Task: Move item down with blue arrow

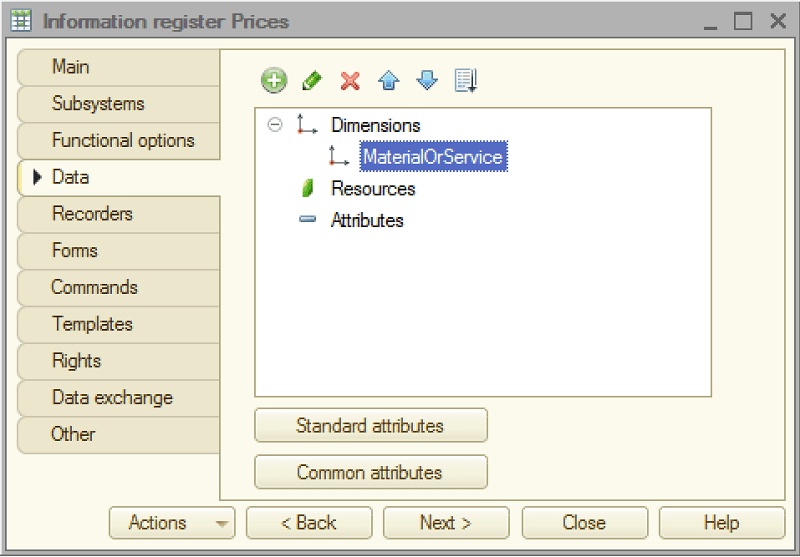Action: click(427, 81)
